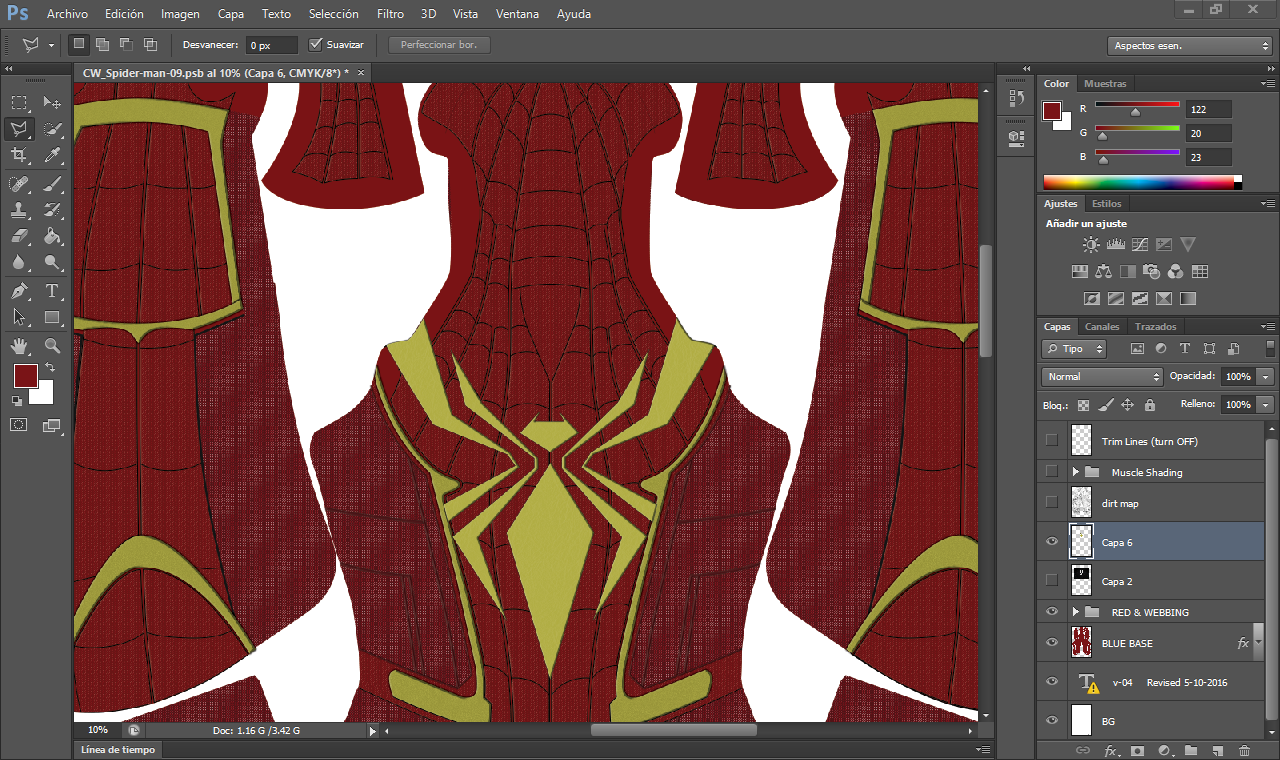Switch to the Estilos tab
1280x760 pixels.
[x=1107, y=204]
